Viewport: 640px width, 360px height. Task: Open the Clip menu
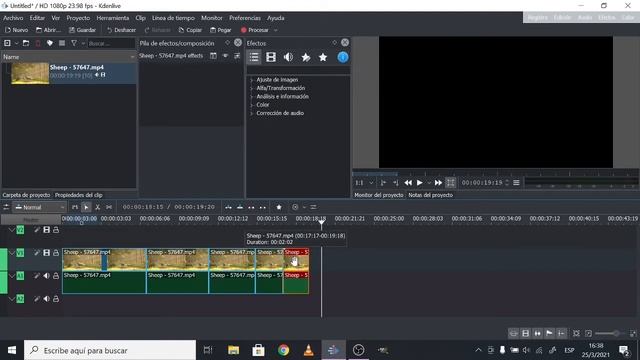140,18
